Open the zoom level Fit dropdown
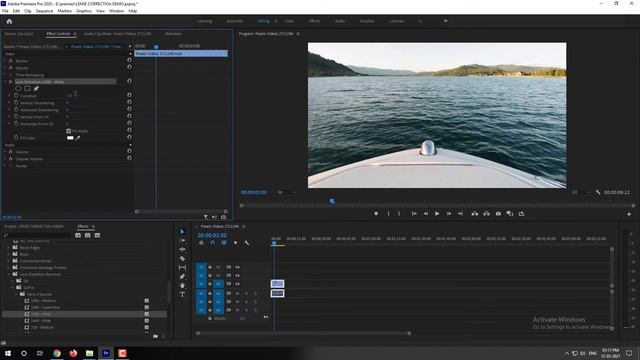Viewport: 640px width, 360px height. 287,192
